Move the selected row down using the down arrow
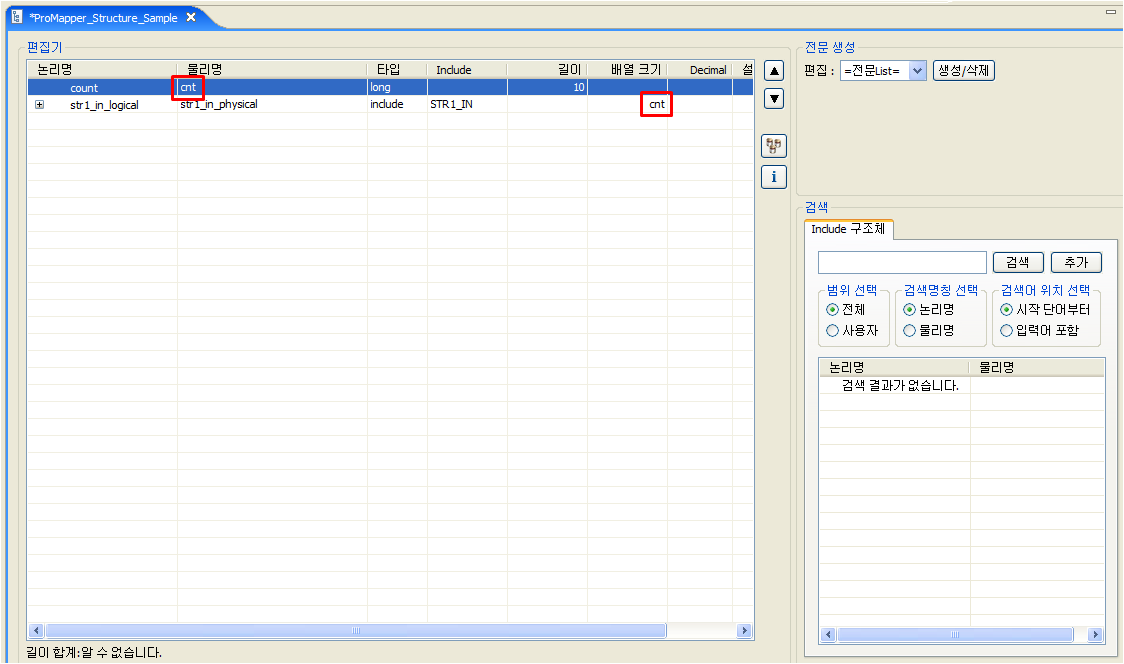 tap(773, 98)
